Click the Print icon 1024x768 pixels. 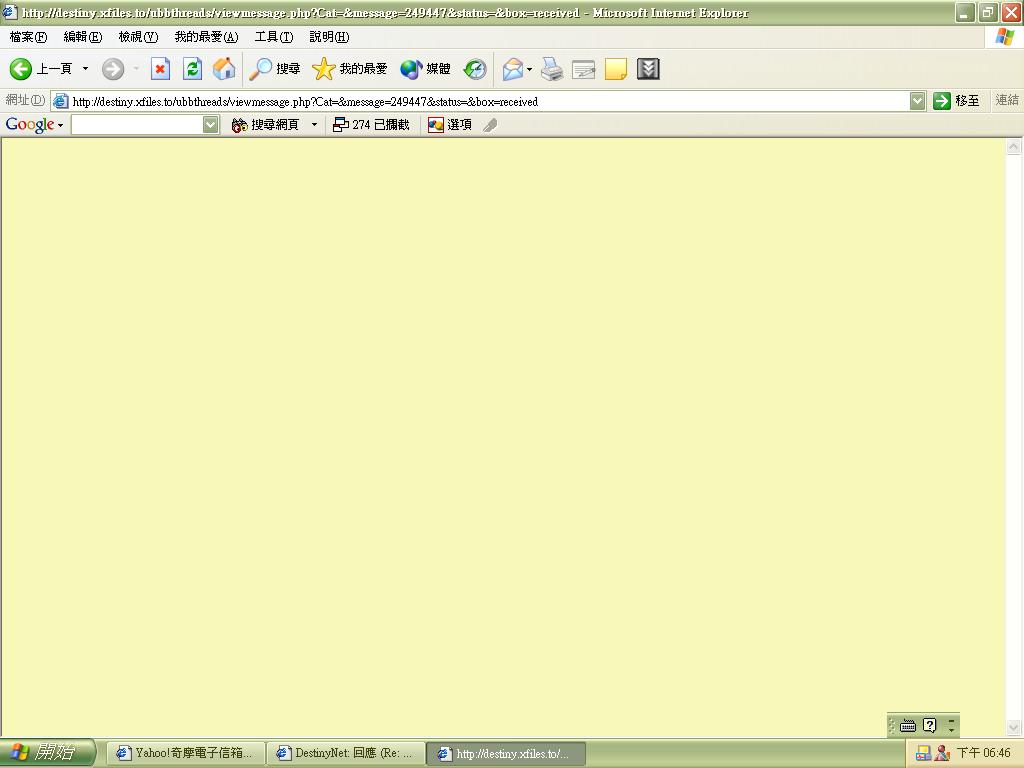tap(552, 69)
